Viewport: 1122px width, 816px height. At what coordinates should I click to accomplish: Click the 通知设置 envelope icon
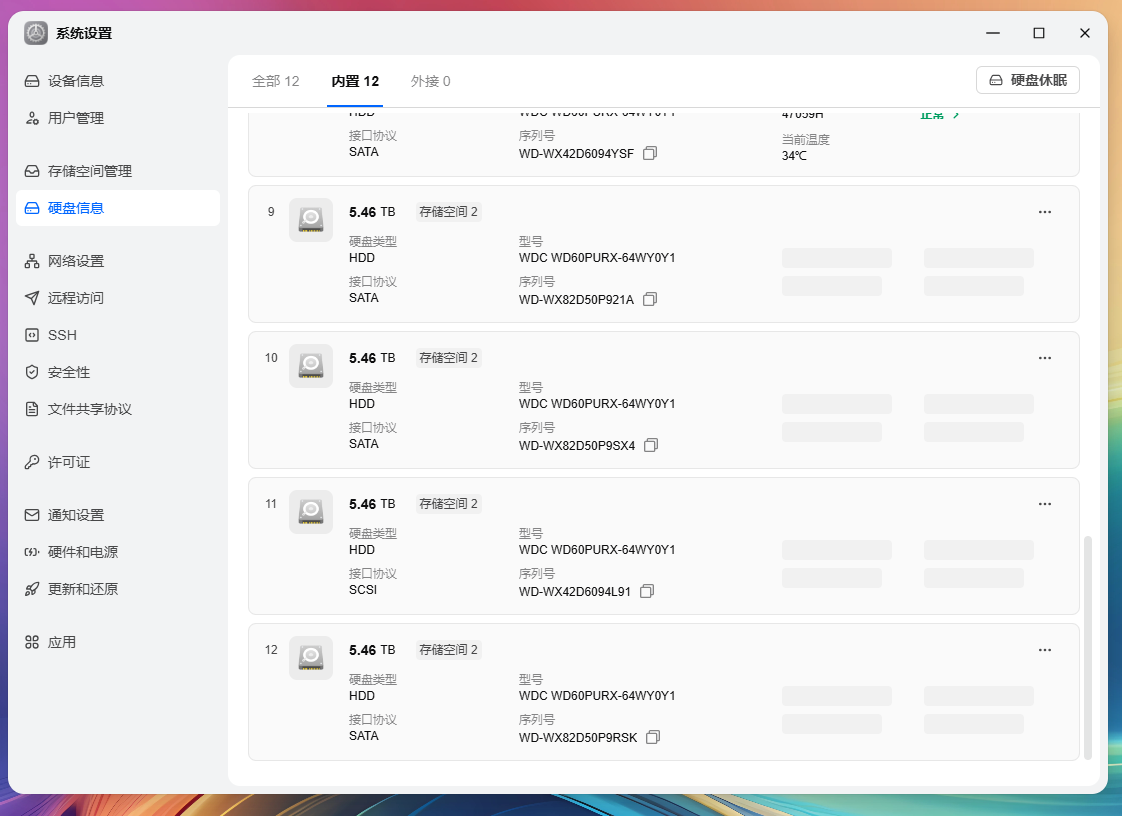point(31,515)
